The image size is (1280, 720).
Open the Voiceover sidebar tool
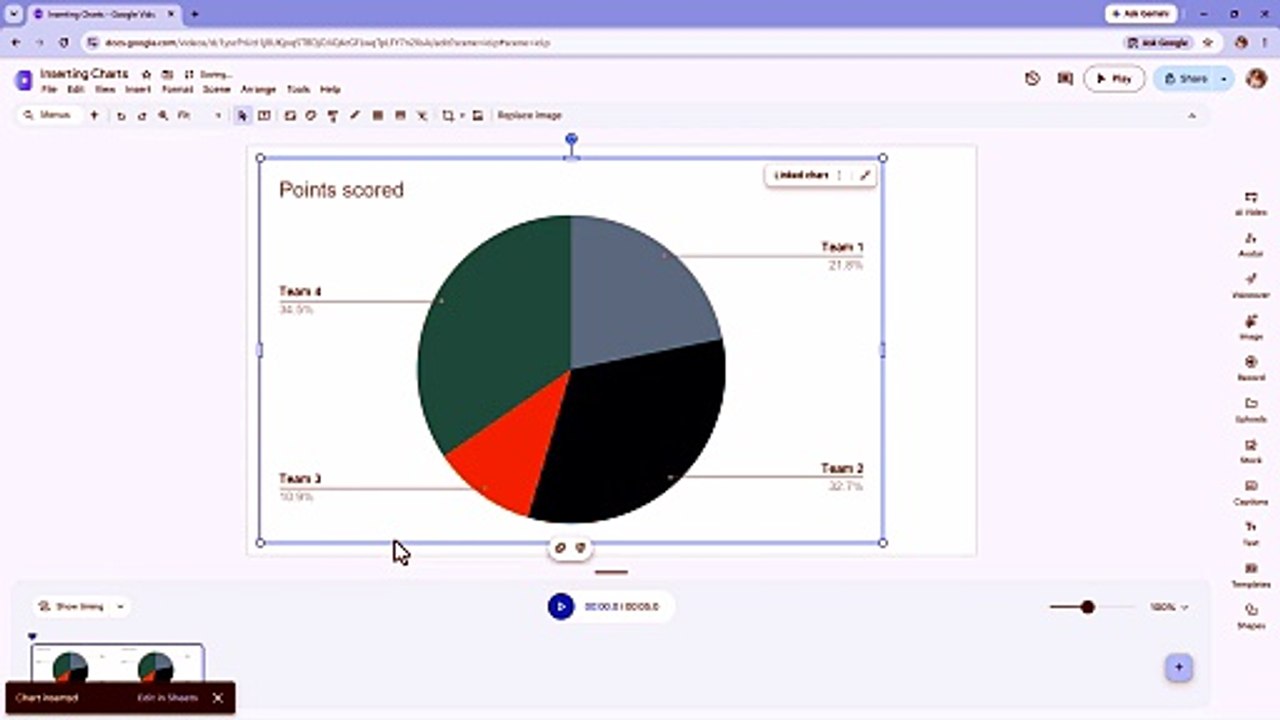click(x=1251, y=286)
